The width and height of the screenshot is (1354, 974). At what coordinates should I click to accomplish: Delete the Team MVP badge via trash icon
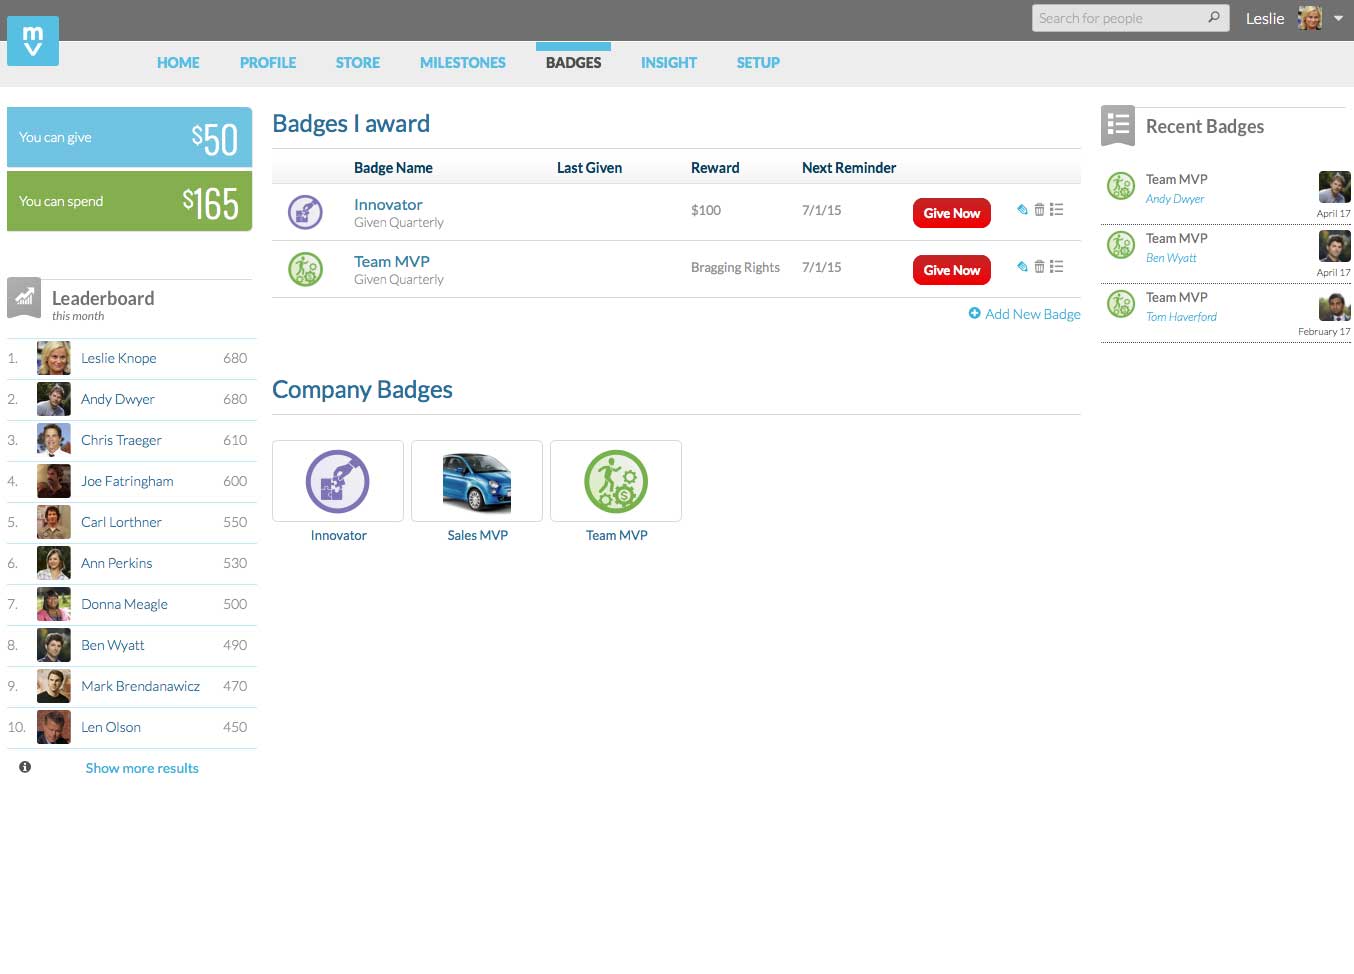pos(1039,267)
